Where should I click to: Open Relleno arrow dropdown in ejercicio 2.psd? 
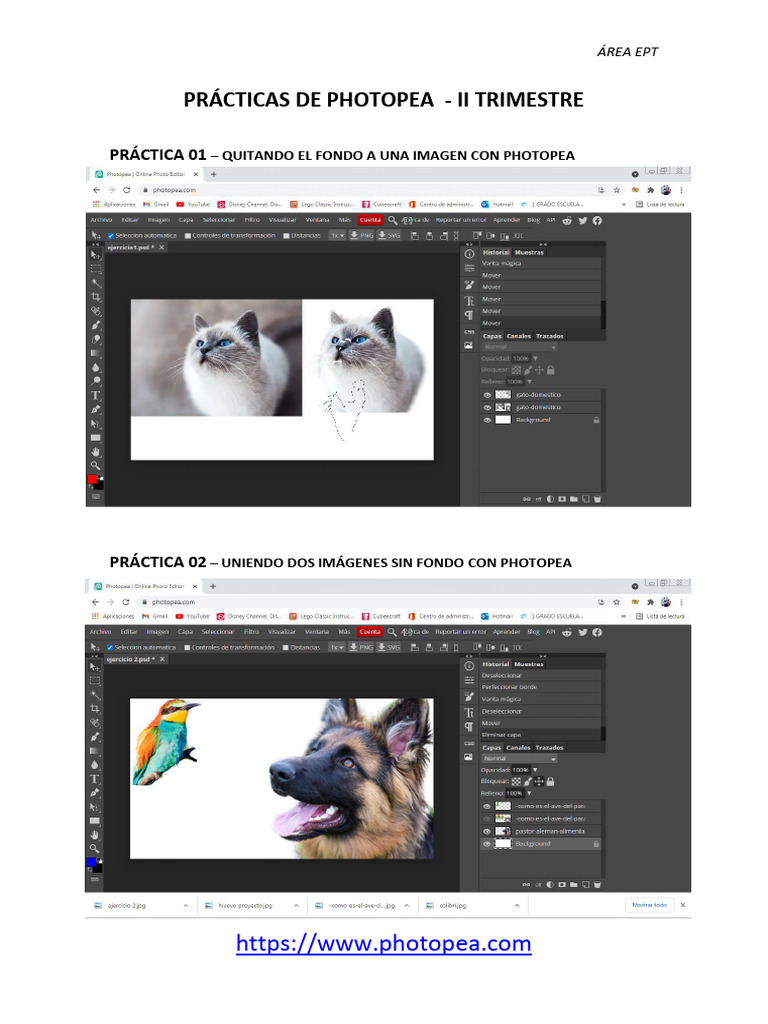[x=530, y=793]
